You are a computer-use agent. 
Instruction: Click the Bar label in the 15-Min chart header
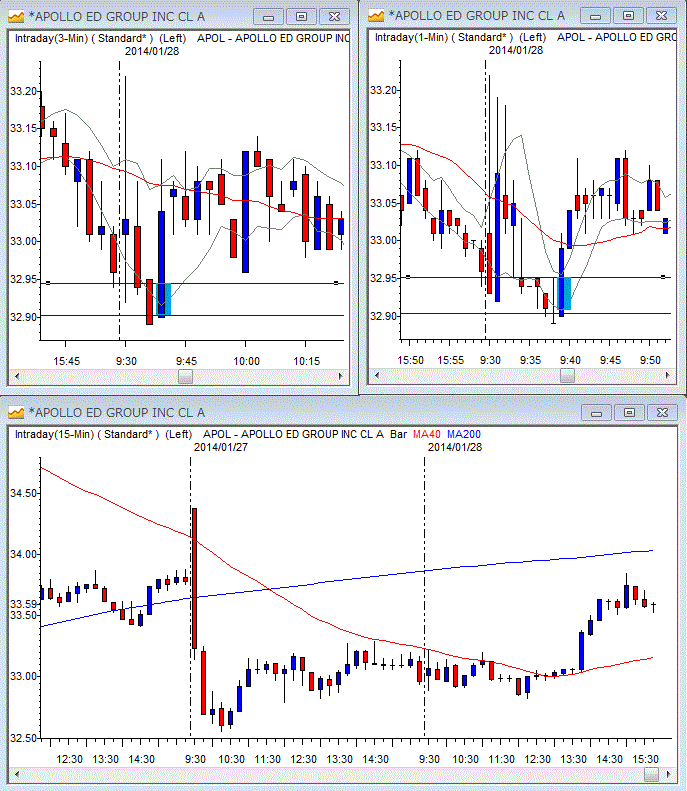398,434
